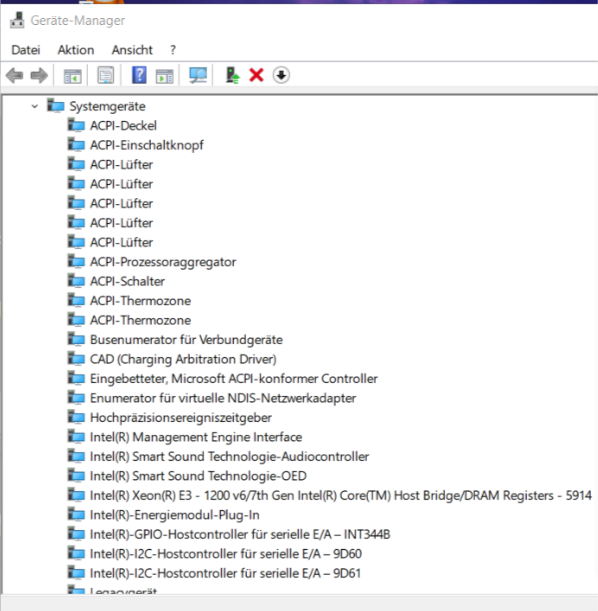Select Enumerator für virtuelle NDIS-Netzwerkadapter
Image resolution: width=598 pixels, height=611 pixels.
pos(223,398)
